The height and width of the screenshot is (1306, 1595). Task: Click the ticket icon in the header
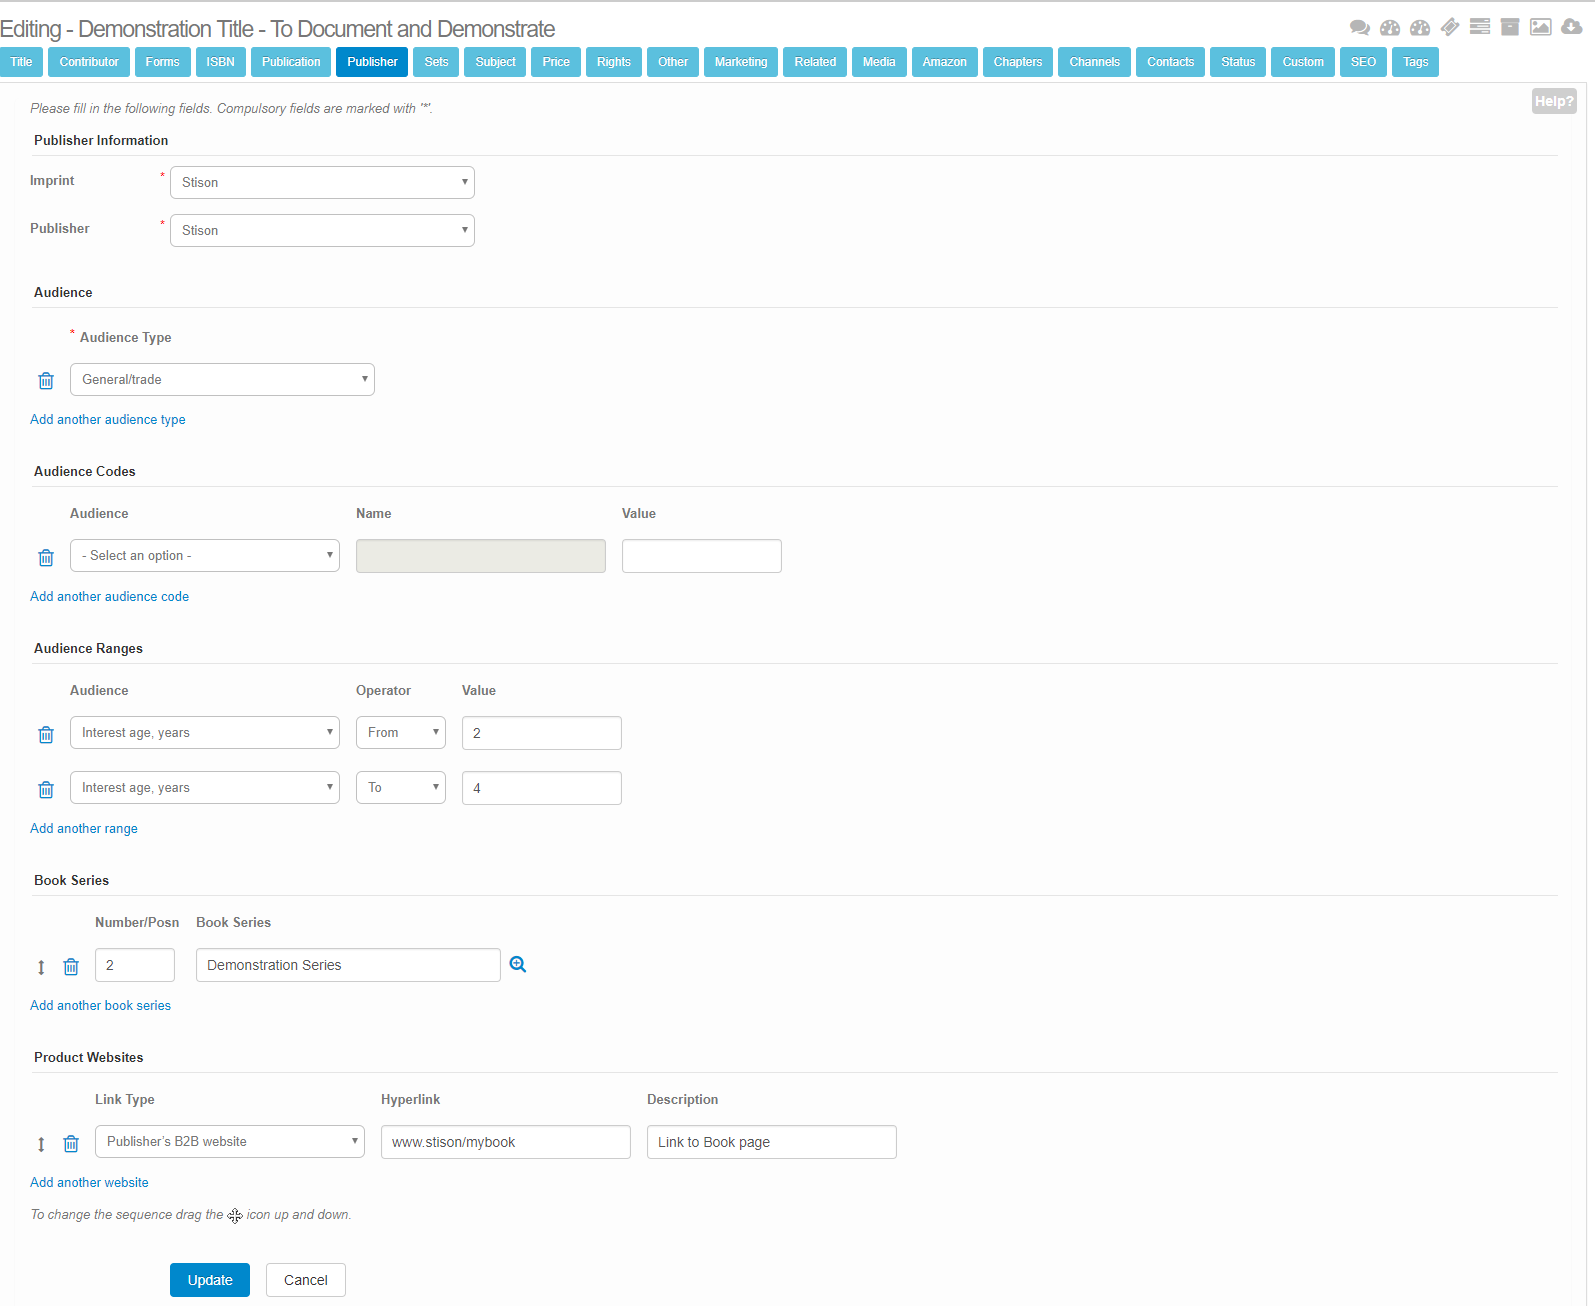[1450, 27]
